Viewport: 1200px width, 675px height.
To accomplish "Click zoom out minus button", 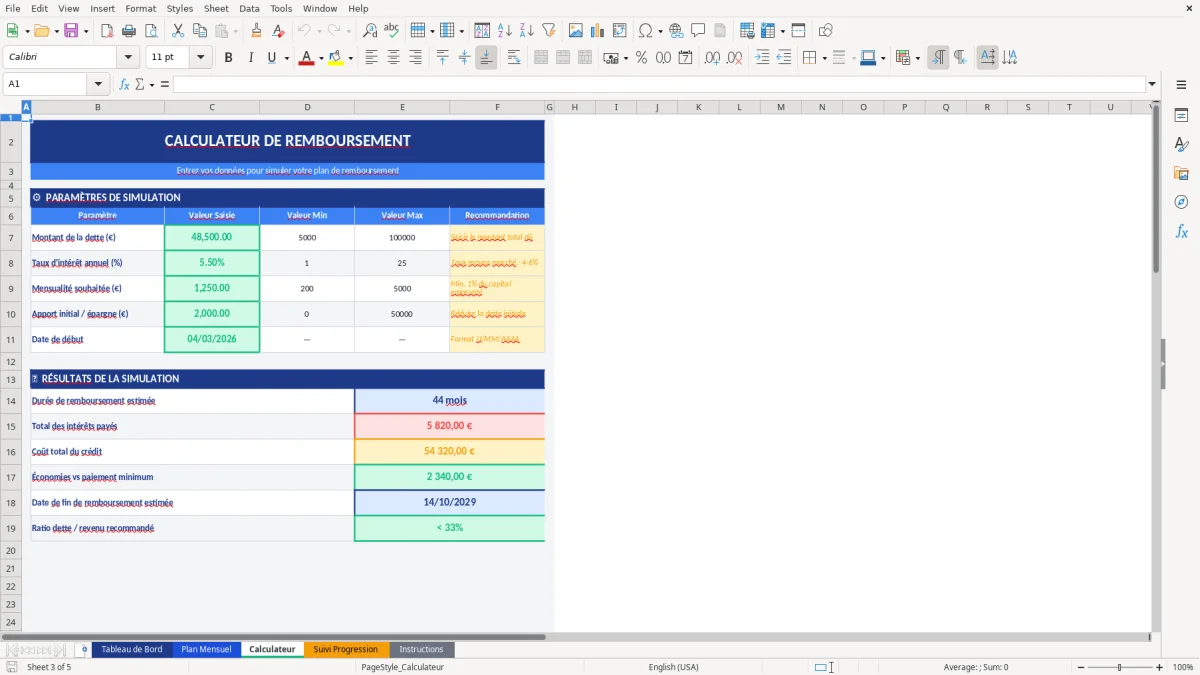I will point(1079,667).
